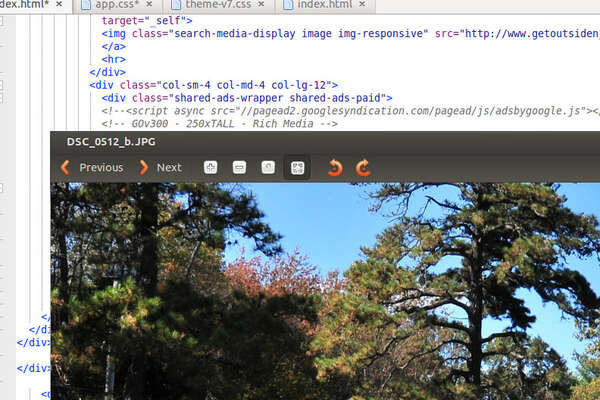
Task: Show image at normal size icon
Action: [x=268, y=168]
